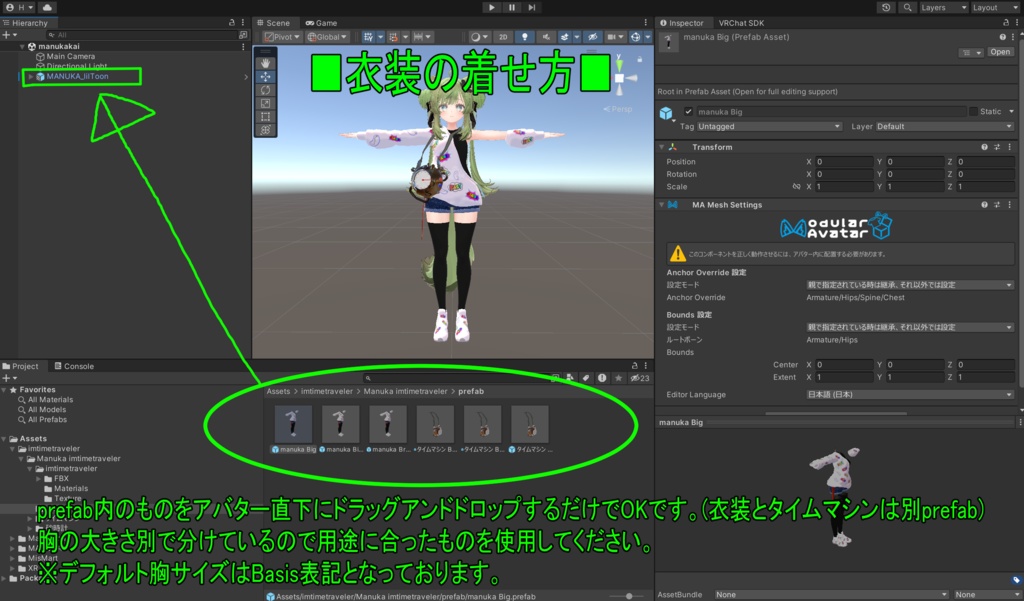1024x601 pixels.
Task: Select the MANUKA_lilToon hierarchy object
Action: pos(77,76)
